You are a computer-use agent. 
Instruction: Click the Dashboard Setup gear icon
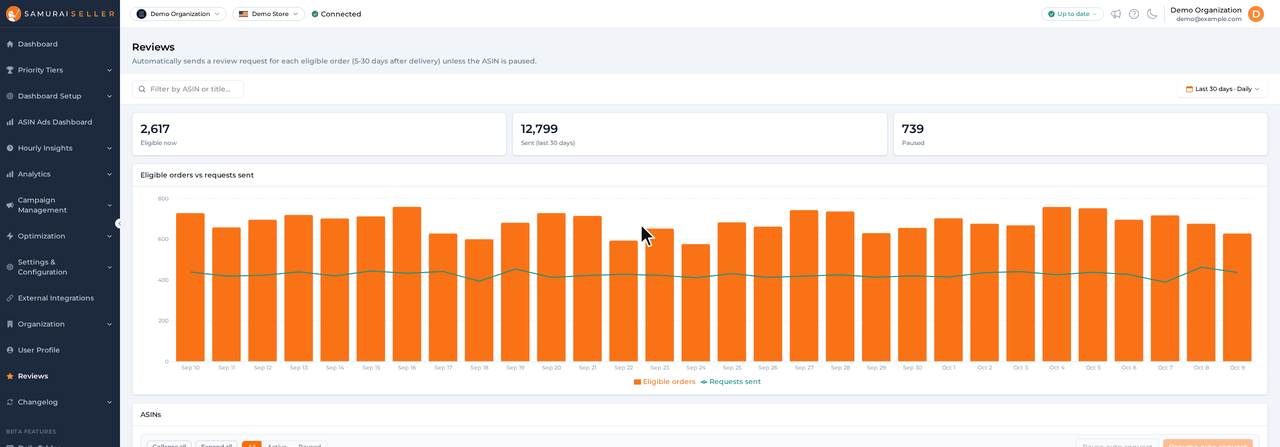(x=10, y=96)
